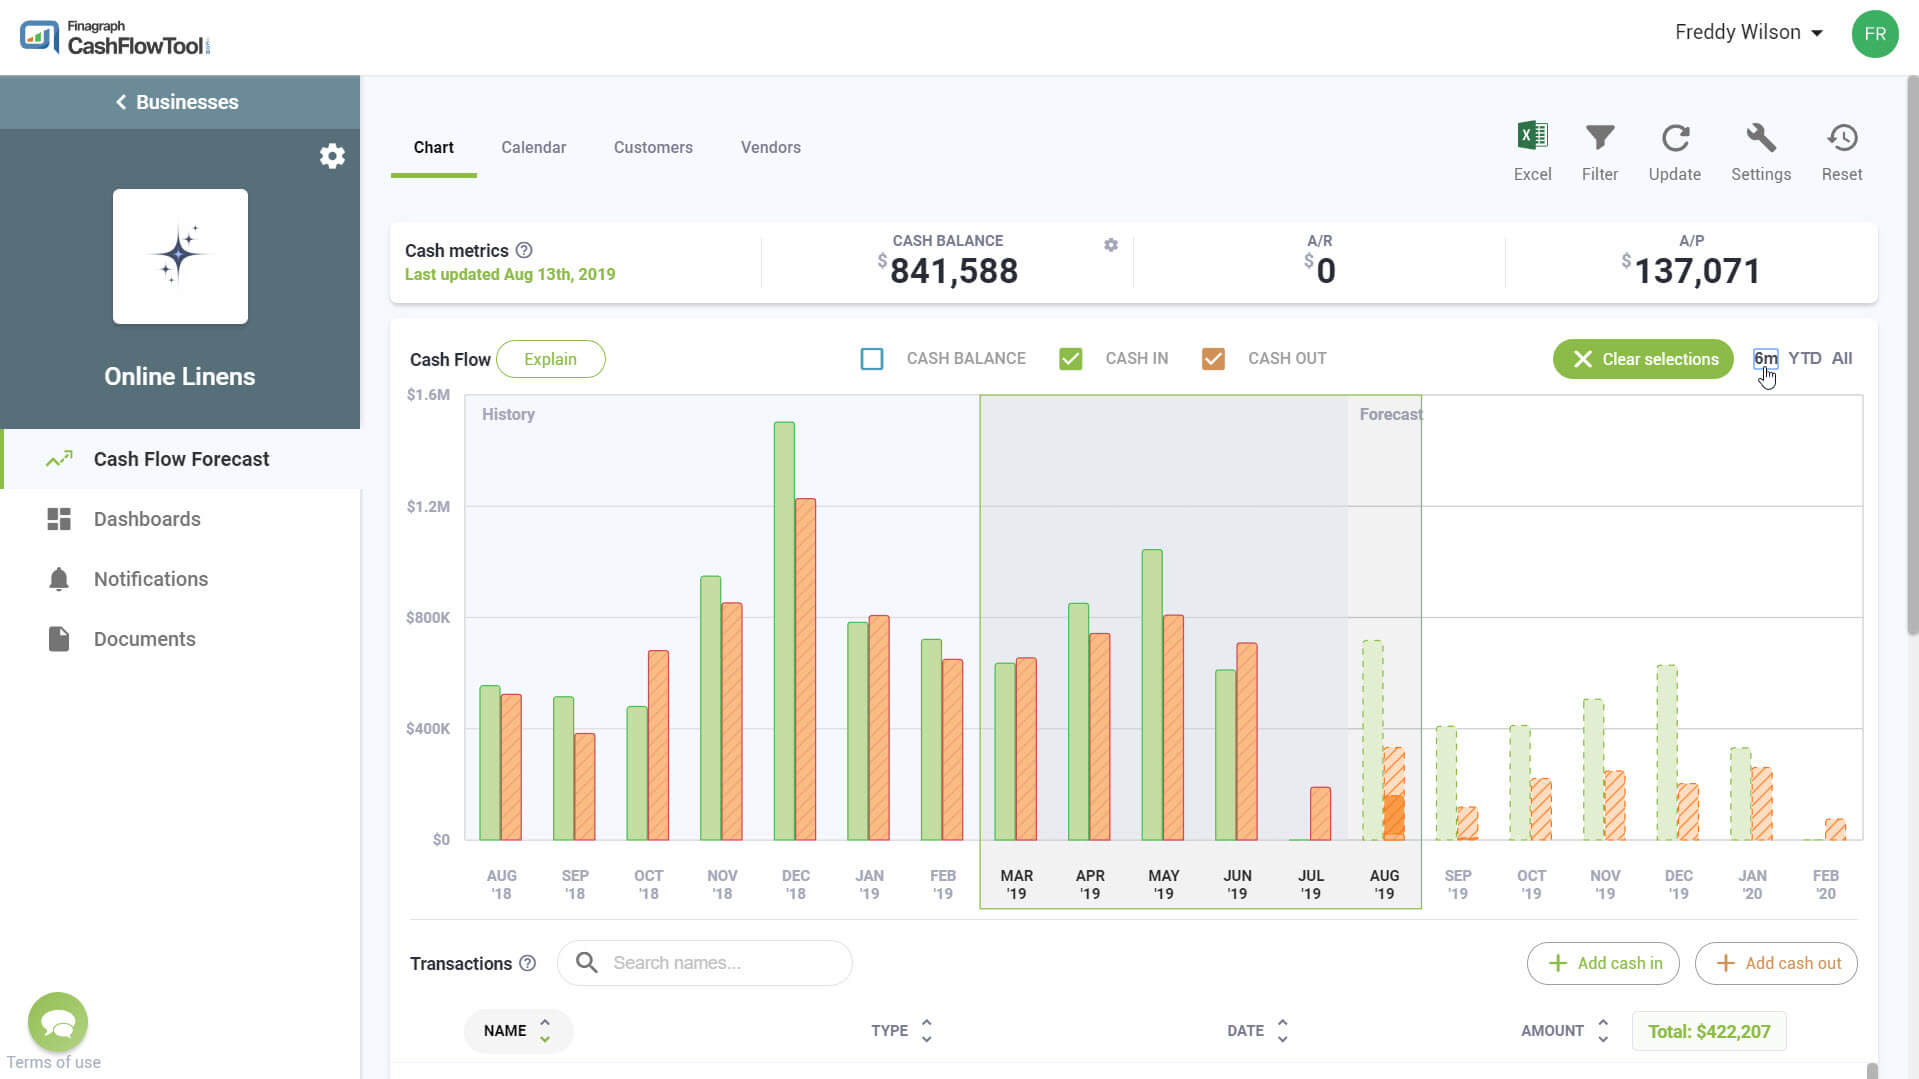Switch to the Vendors tab
Viewport: 1919px width, 1079px height.
tap(771, 147)
